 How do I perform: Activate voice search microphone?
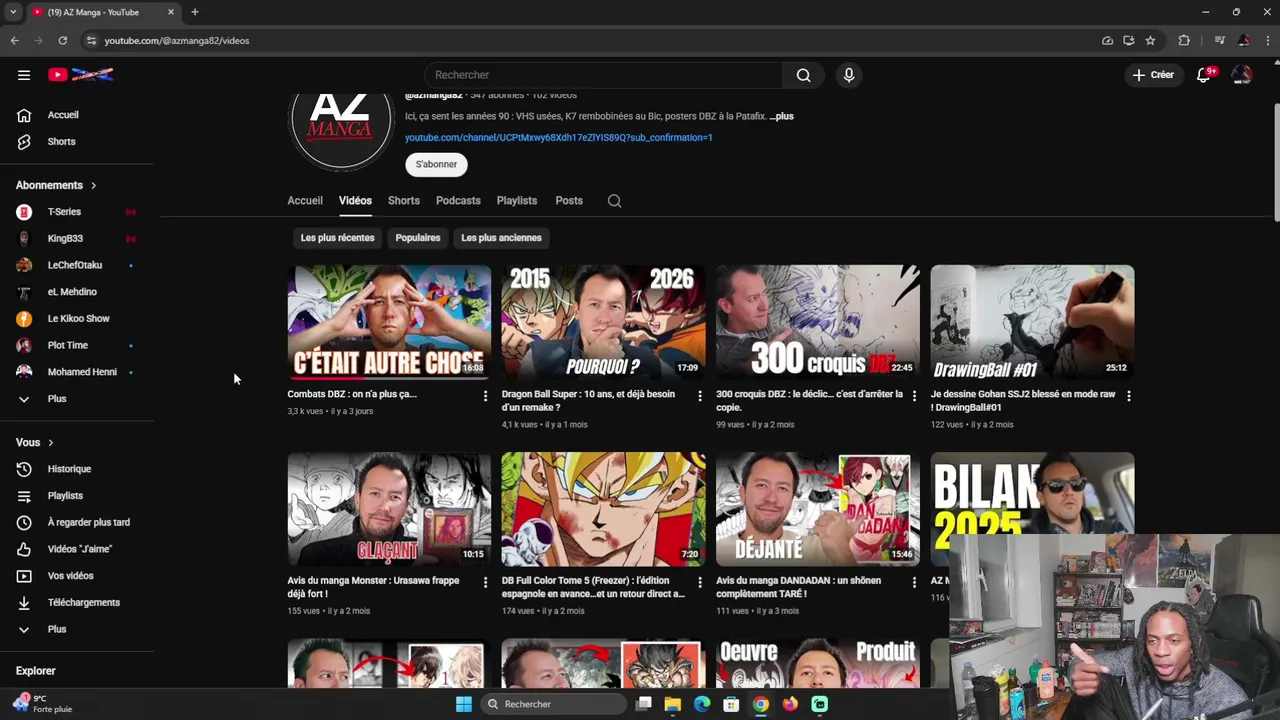point(848,75)
